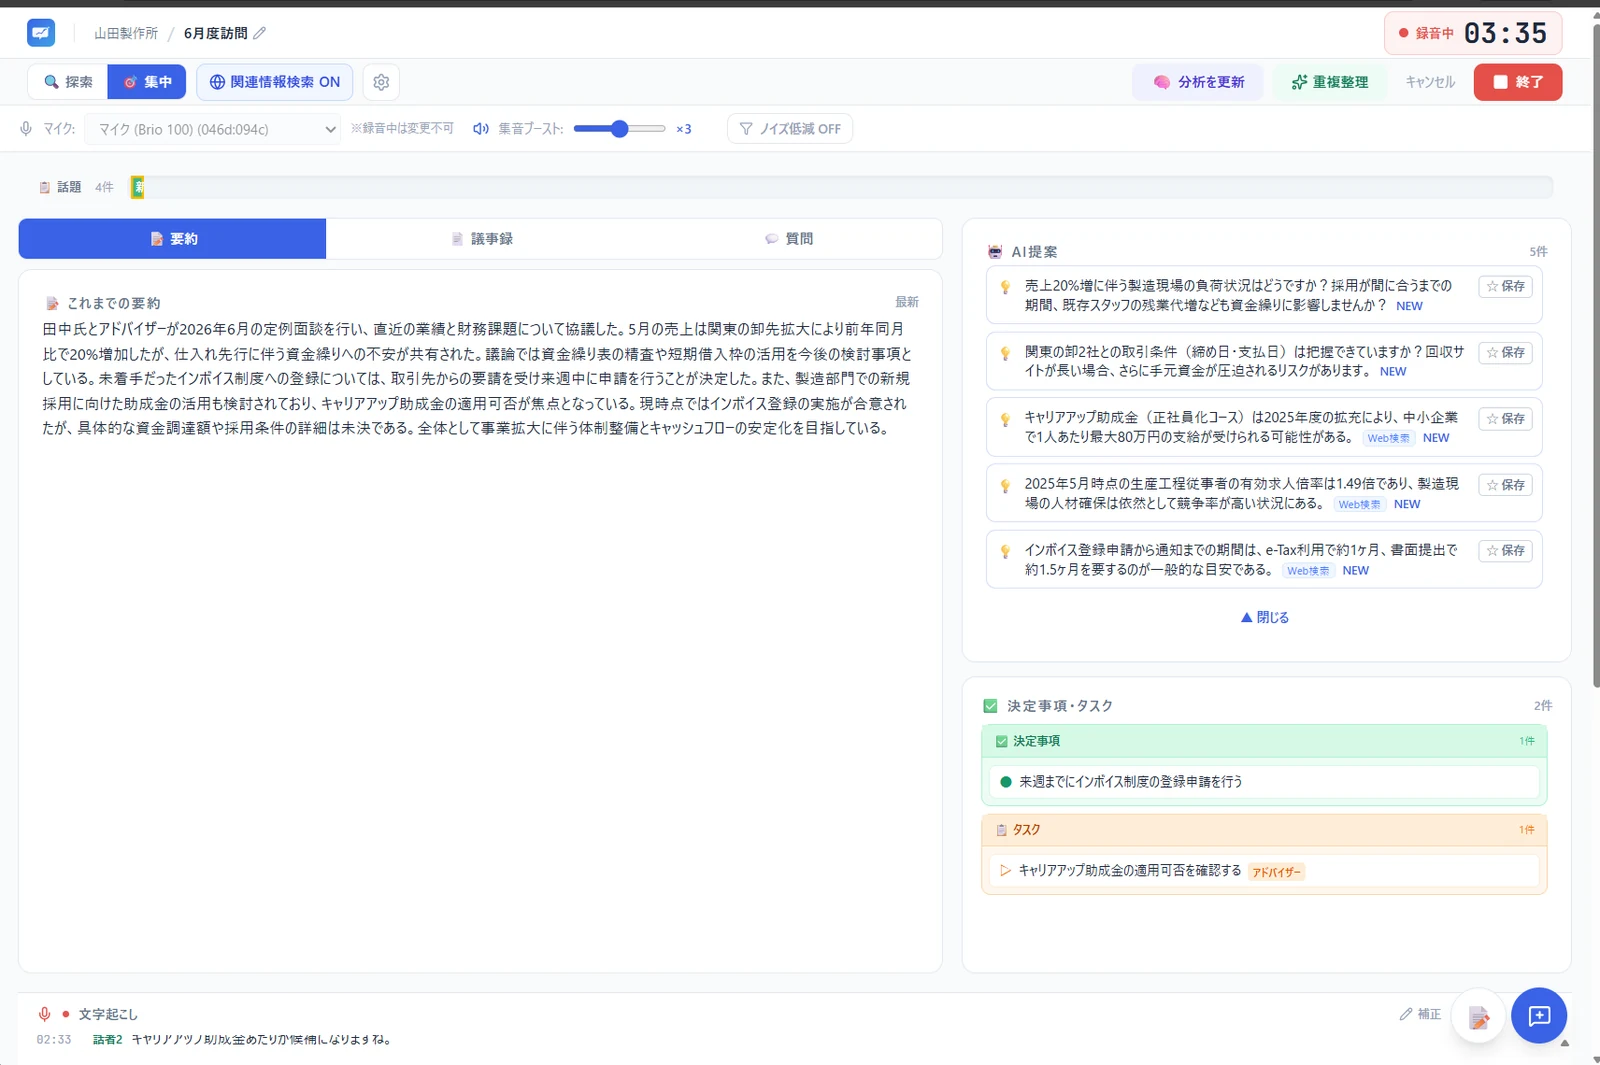Click 補正 in transcription bar
Viewport: 1600px width, 1065px height.
[x=1420, y=1014]
